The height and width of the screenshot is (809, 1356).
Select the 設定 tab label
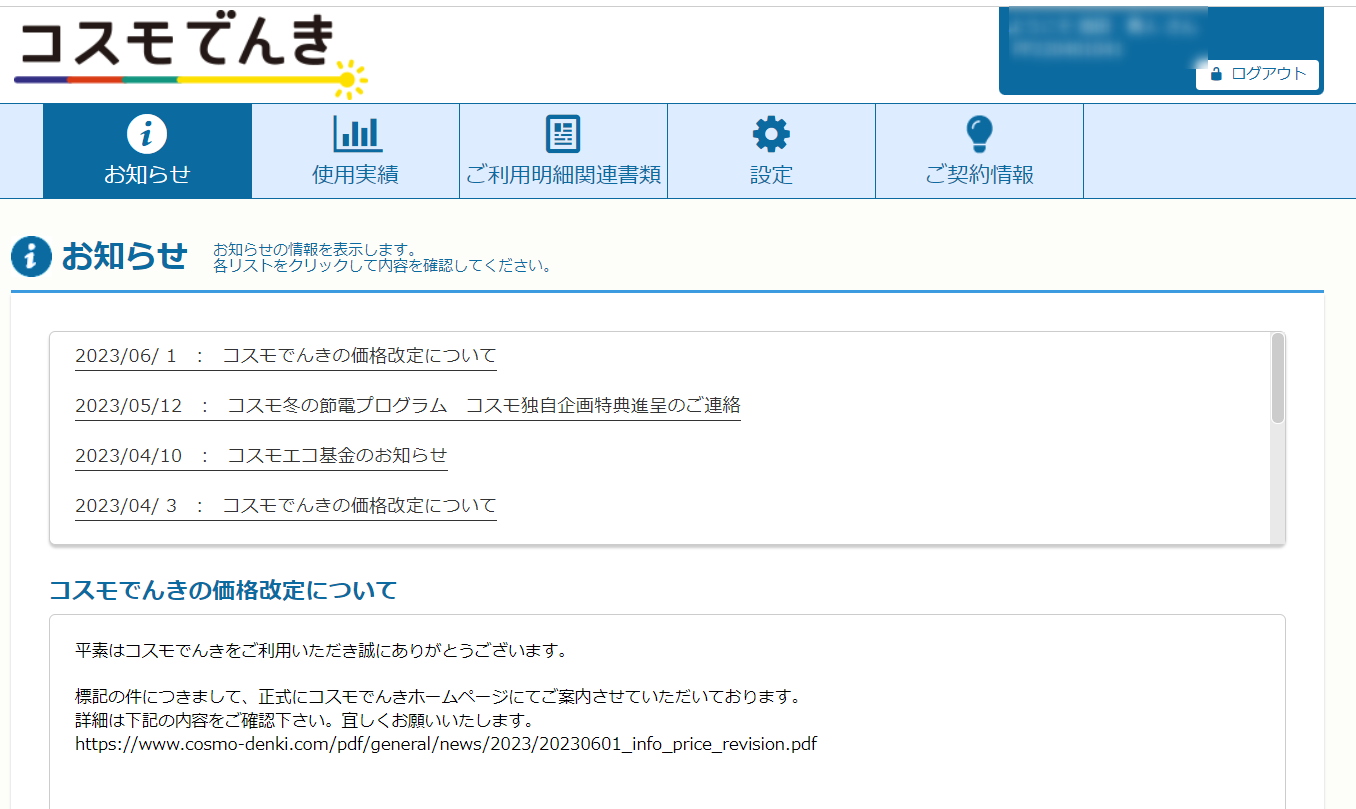point(771,175)
